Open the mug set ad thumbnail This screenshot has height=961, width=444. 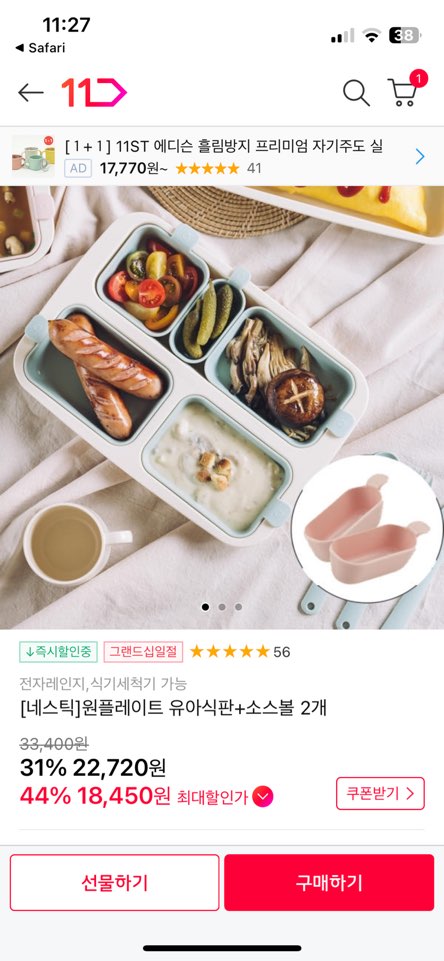[x=33, y=156]
